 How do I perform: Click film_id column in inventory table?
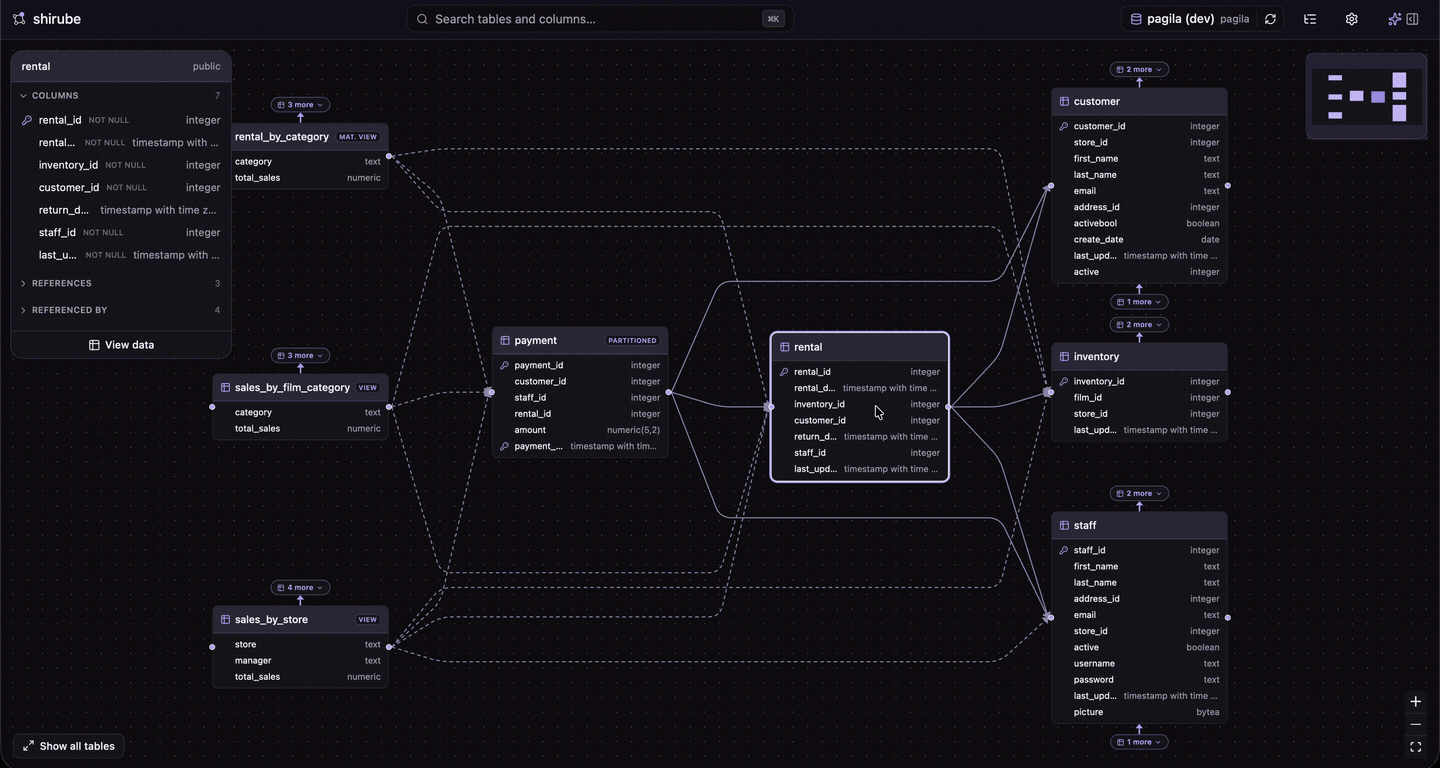(x=1139, y=397)
